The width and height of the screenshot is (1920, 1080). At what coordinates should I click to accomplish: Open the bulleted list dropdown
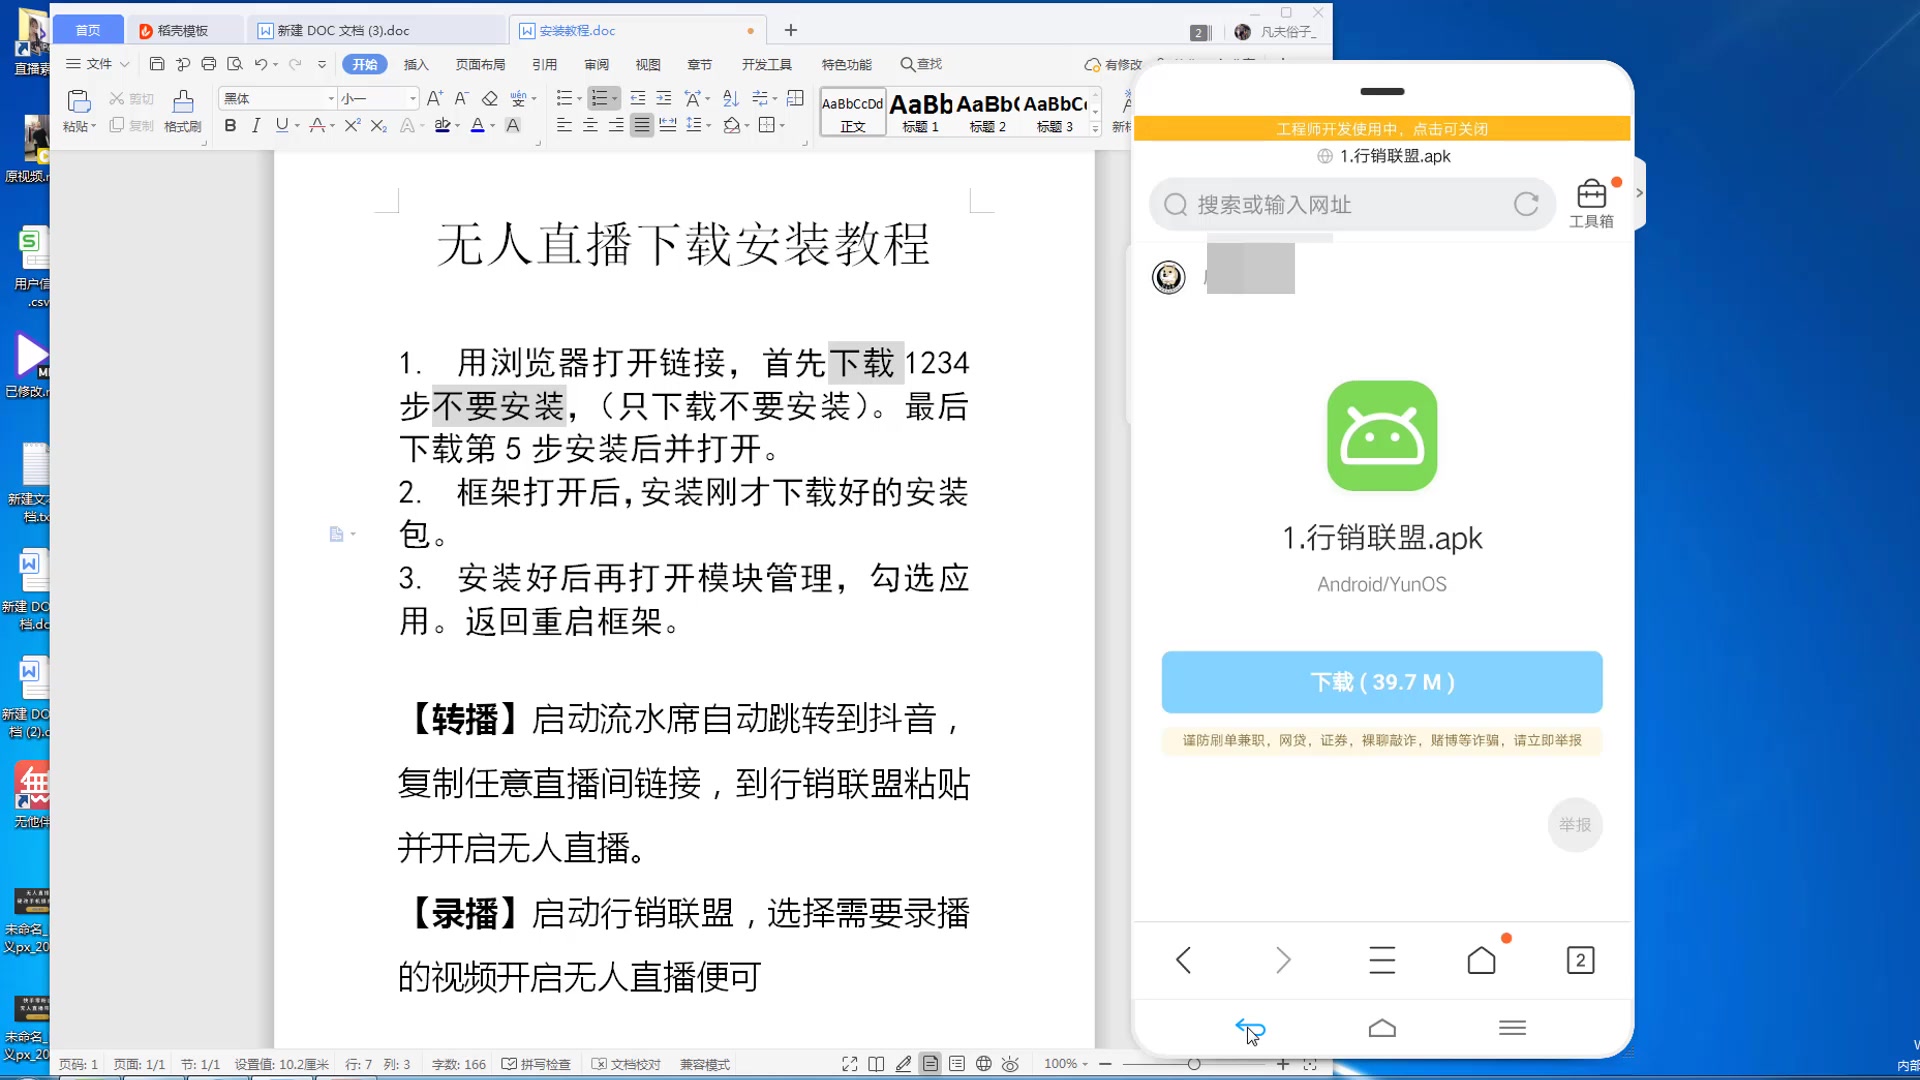tap(579, 99)
